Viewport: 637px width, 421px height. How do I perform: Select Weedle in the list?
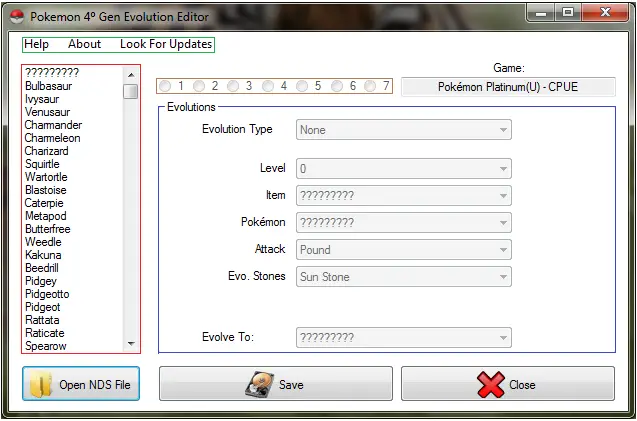[43, 242]
